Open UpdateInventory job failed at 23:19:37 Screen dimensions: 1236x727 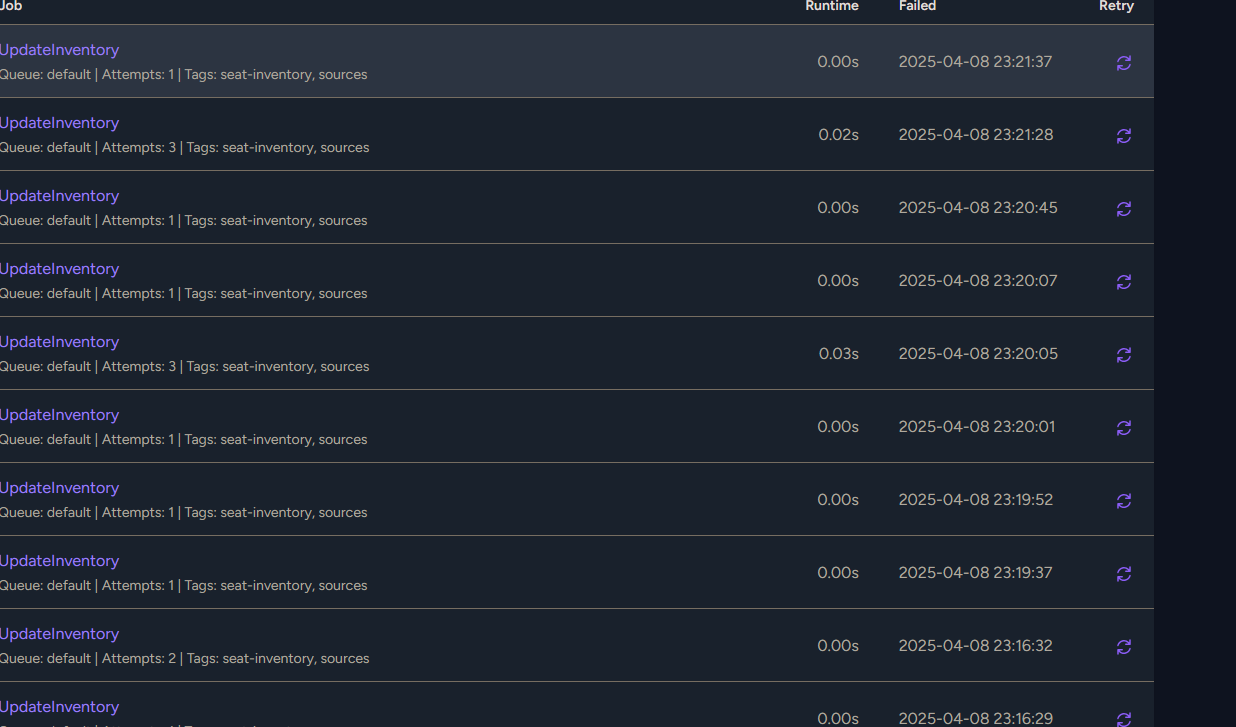pos(59,561)
